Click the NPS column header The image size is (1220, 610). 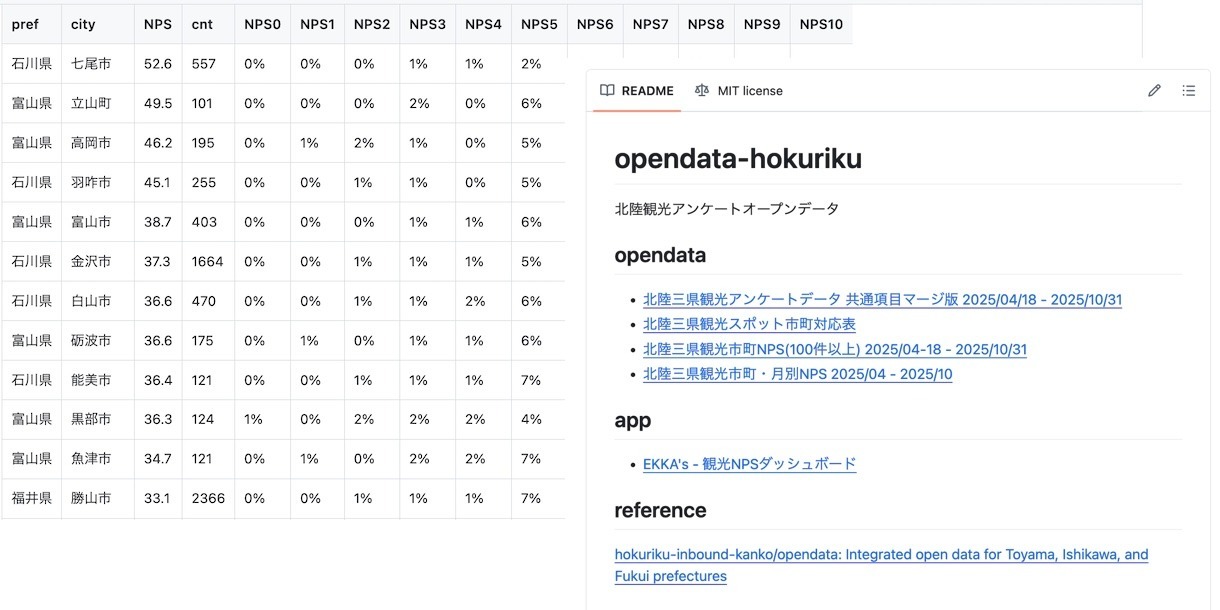pos(157,24)
